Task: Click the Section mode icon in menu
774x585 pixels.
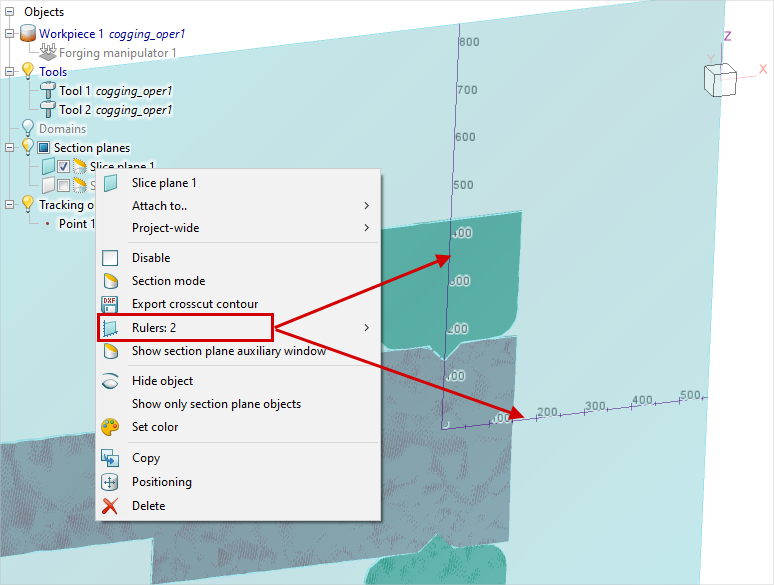Action: click(x=111, y=281)
